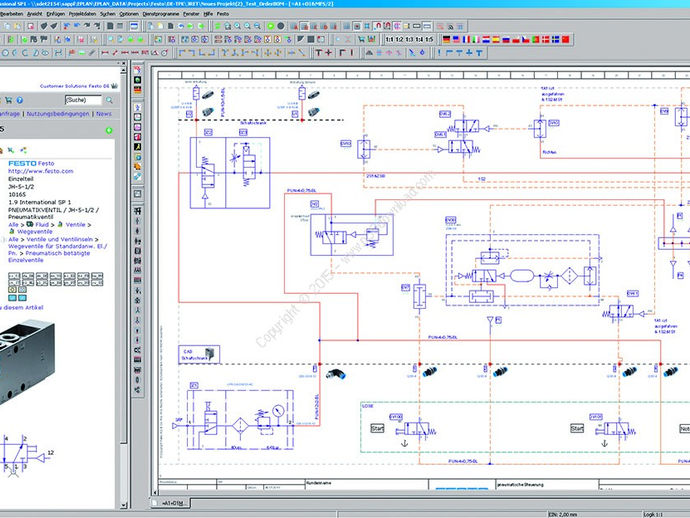690x518 pixels.
Task: Open the News link
Action: pos(104,114)
